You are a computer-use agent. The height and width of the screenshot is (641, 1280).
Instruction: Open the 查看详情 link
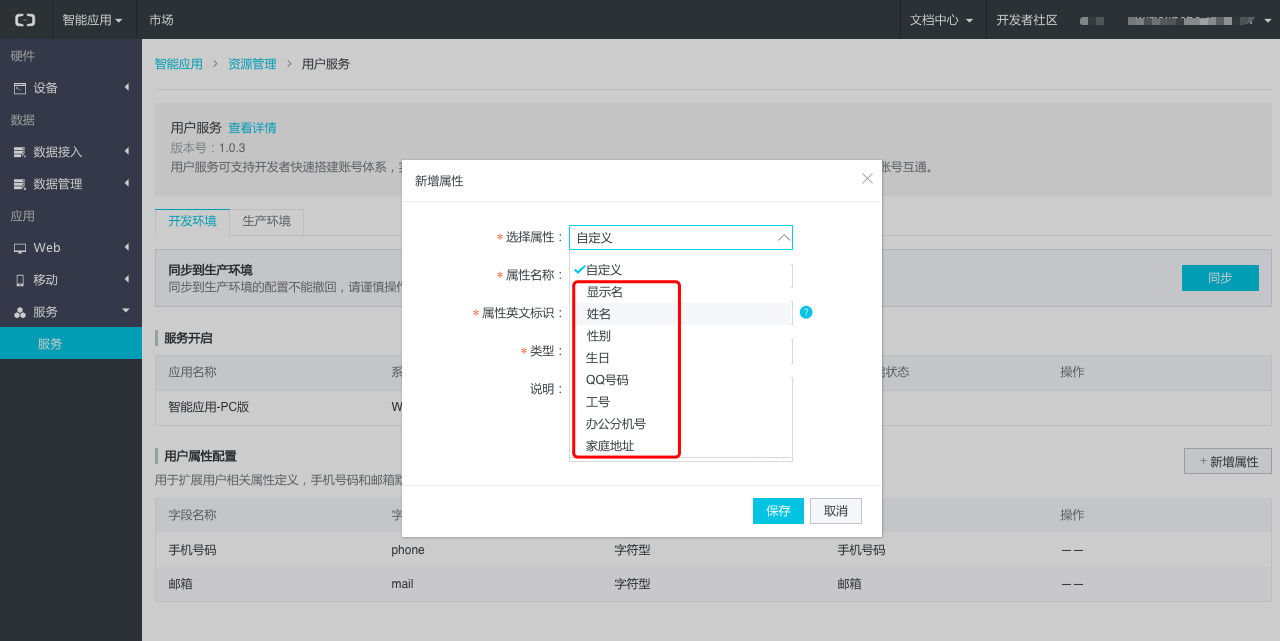tap(252, 128)
